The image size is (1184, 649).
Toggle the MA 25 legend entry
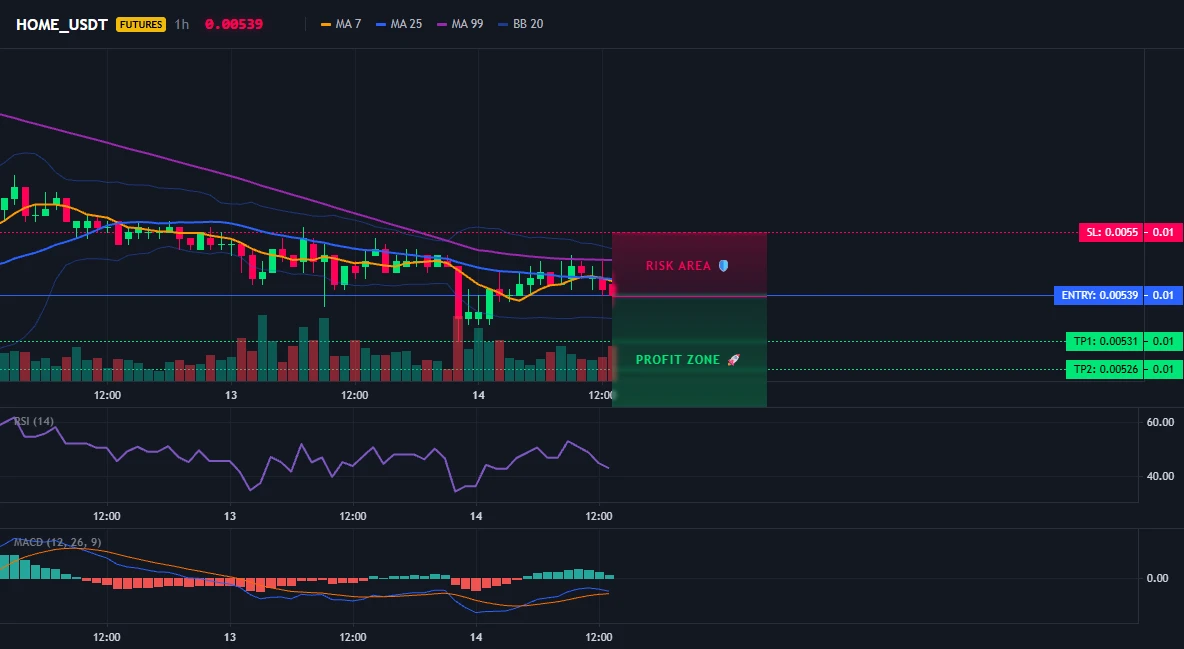click(399, 24)
